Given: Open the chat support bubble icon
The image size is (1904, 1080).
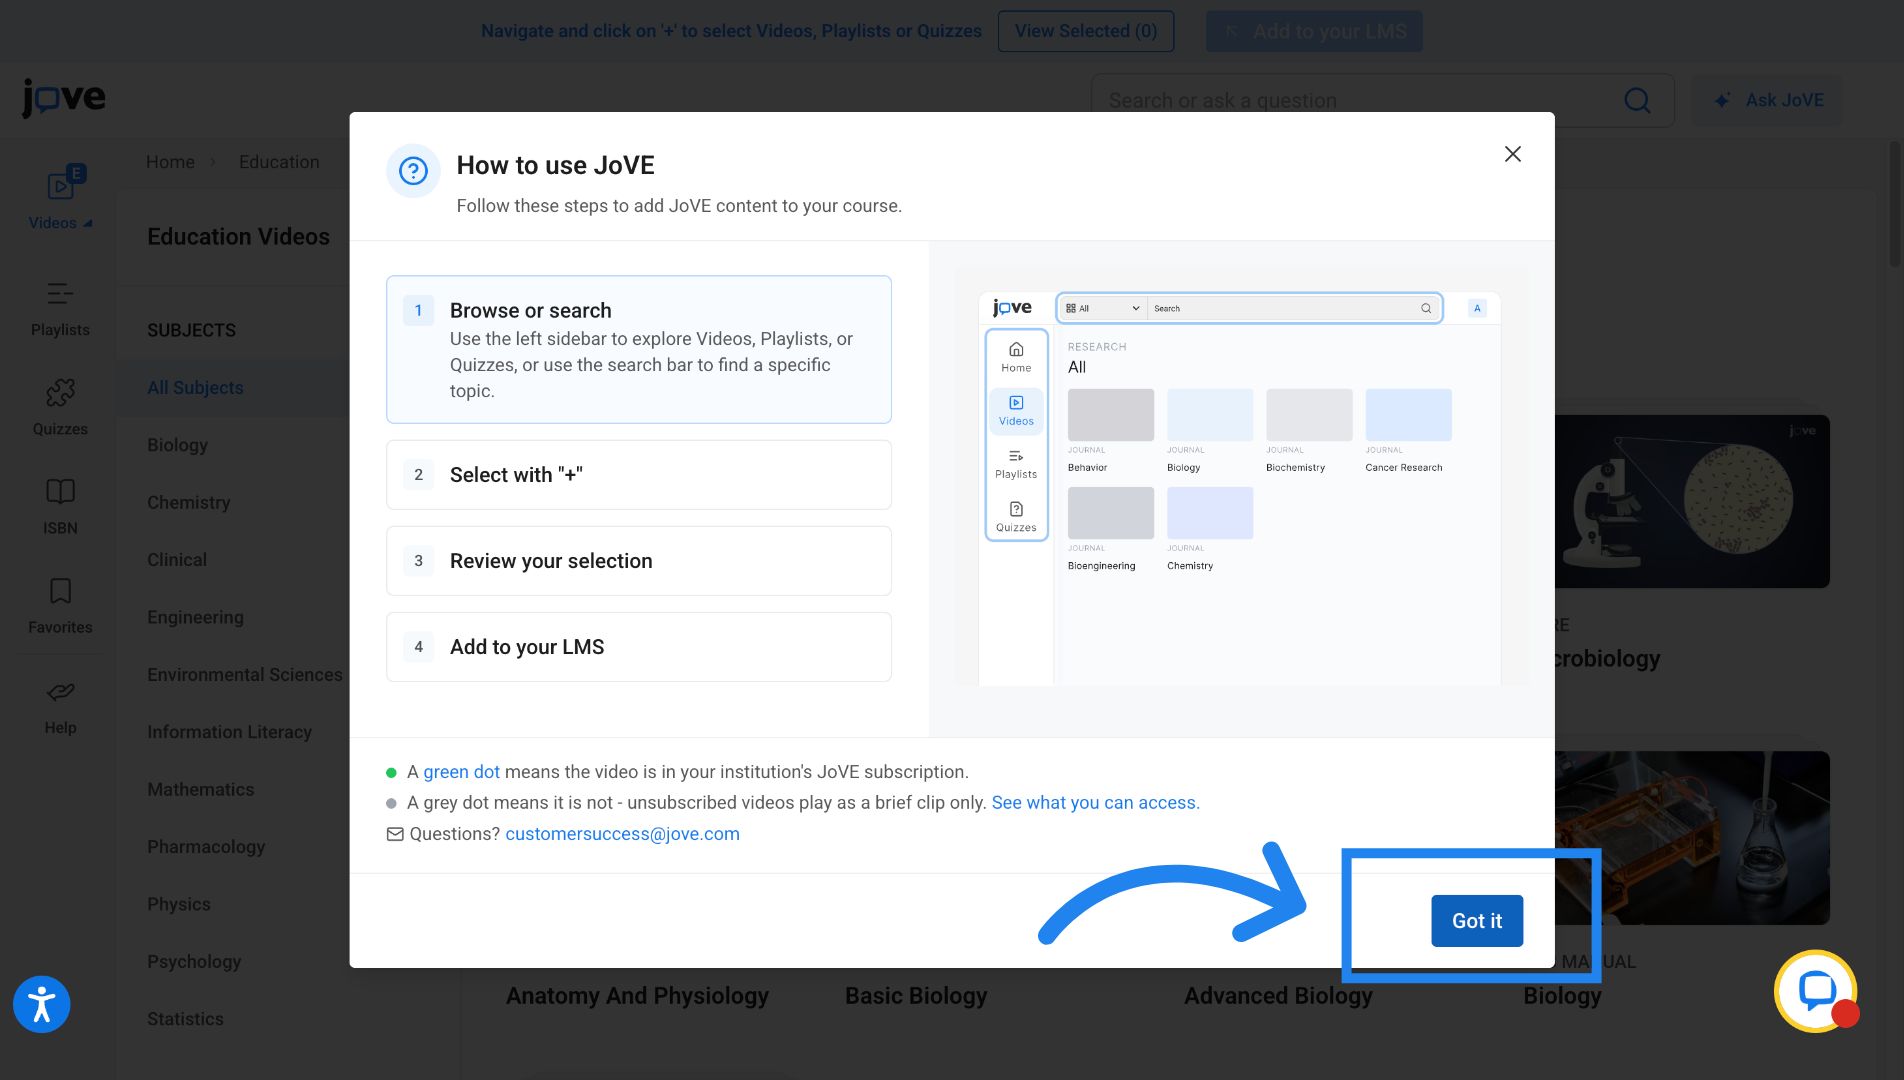Looking at the screenshot, I should (1816, 991).
